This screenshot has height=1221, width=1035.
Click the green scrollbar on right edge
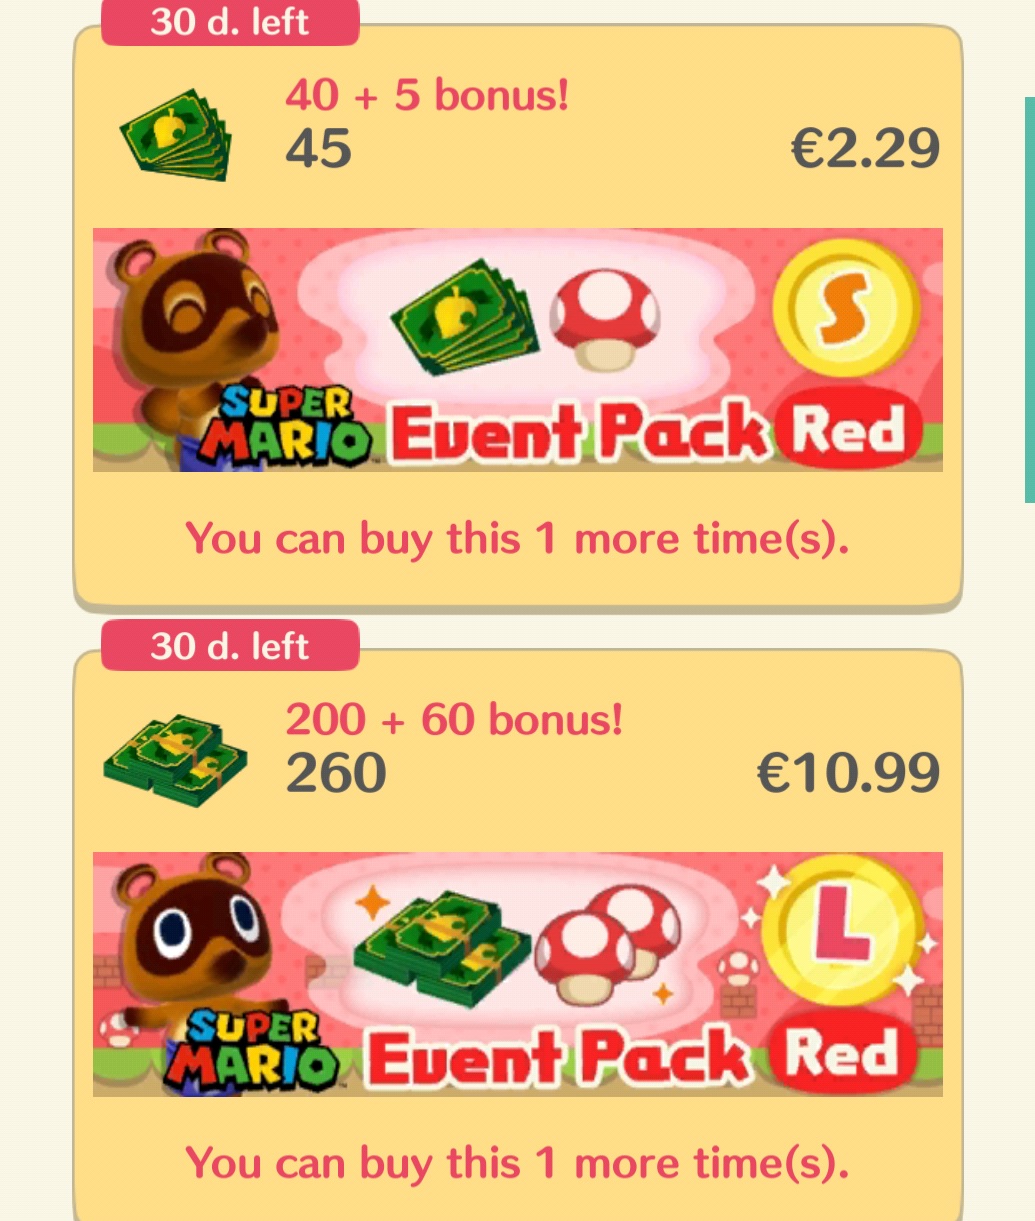[1029, 300]
